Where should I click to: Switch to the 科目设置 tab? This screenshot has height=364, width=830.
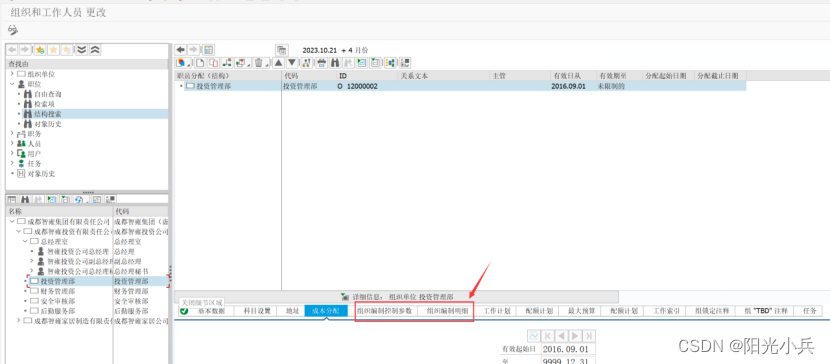pos(257,311)
